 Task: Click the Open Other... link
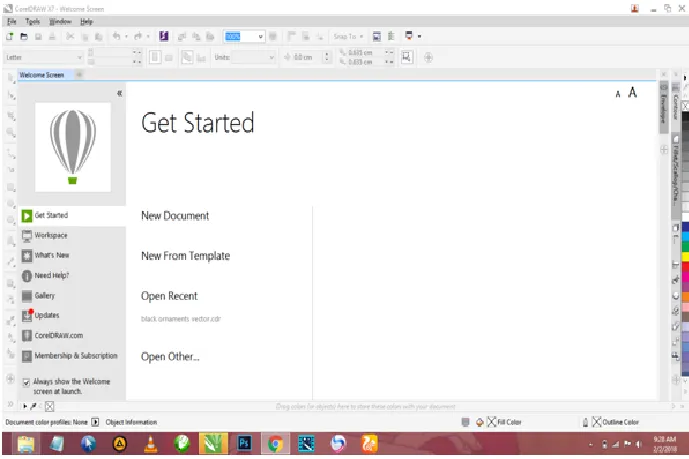point(170,356)
